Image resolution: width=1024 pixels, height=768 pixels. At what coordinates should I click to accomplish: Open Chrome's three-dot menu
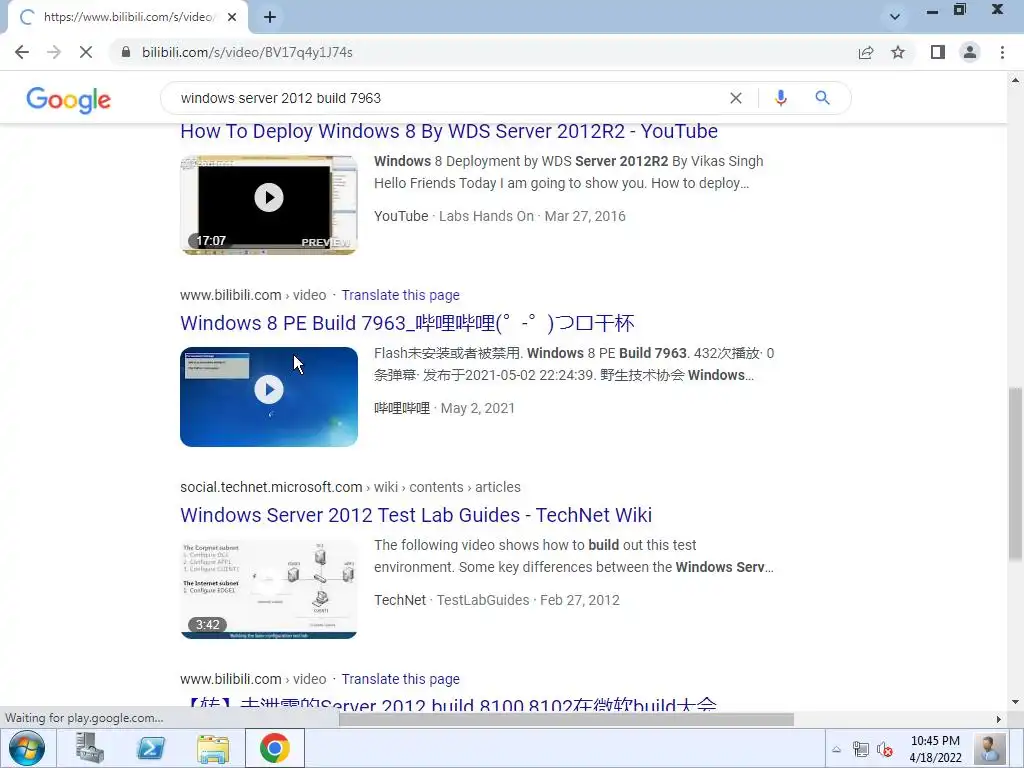tap(1002, 52)
